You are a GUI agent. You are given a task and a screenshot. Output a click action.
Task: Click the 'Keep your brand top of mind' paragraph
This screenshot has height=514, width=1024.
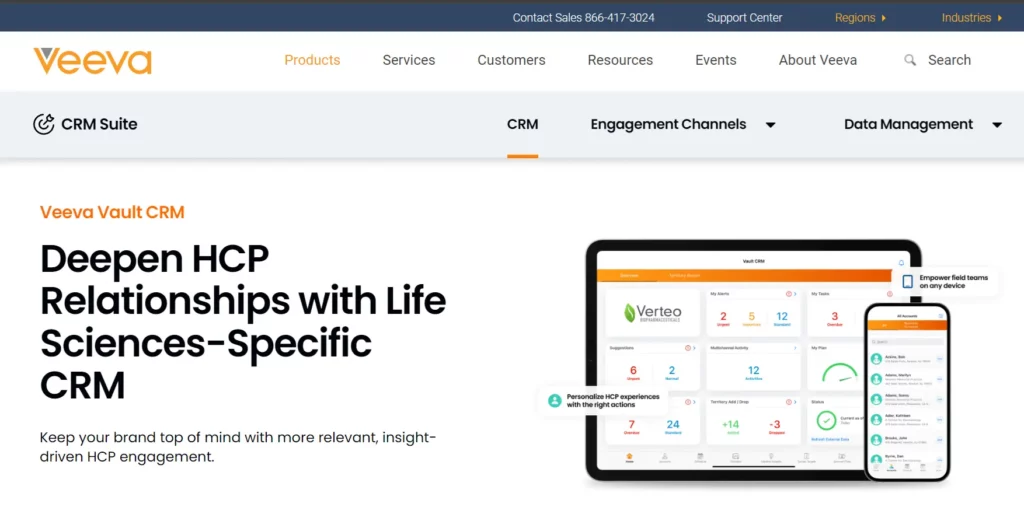pos(238,447)
